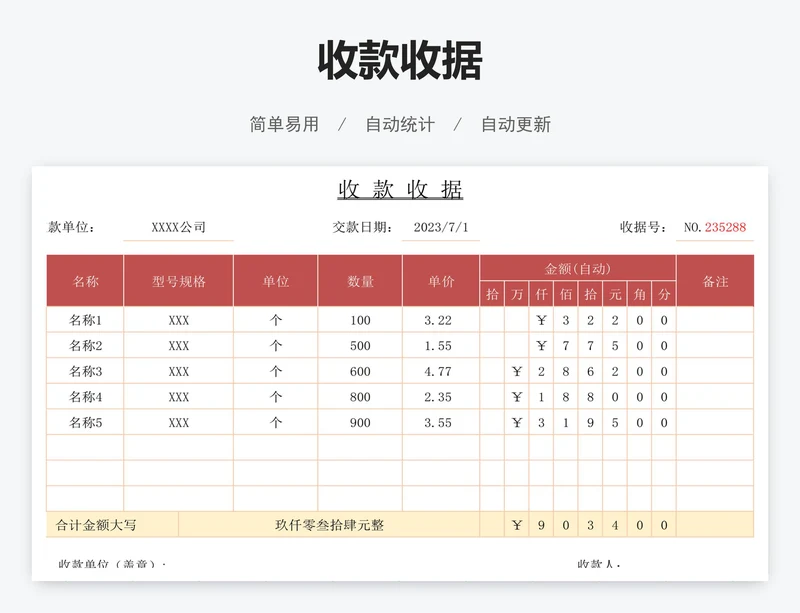Click the 名称 column header

point(85,281)
